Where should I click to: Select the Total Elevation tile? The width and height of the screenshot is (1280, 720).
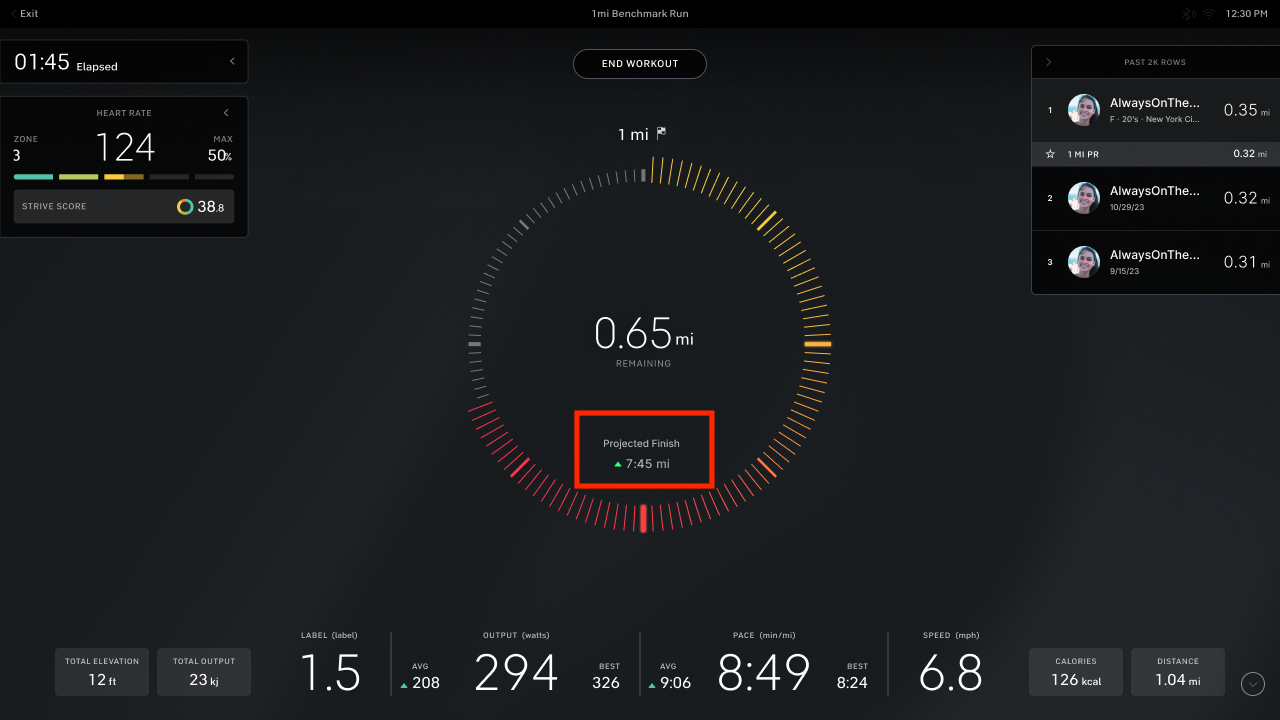(x=102, y=672)
